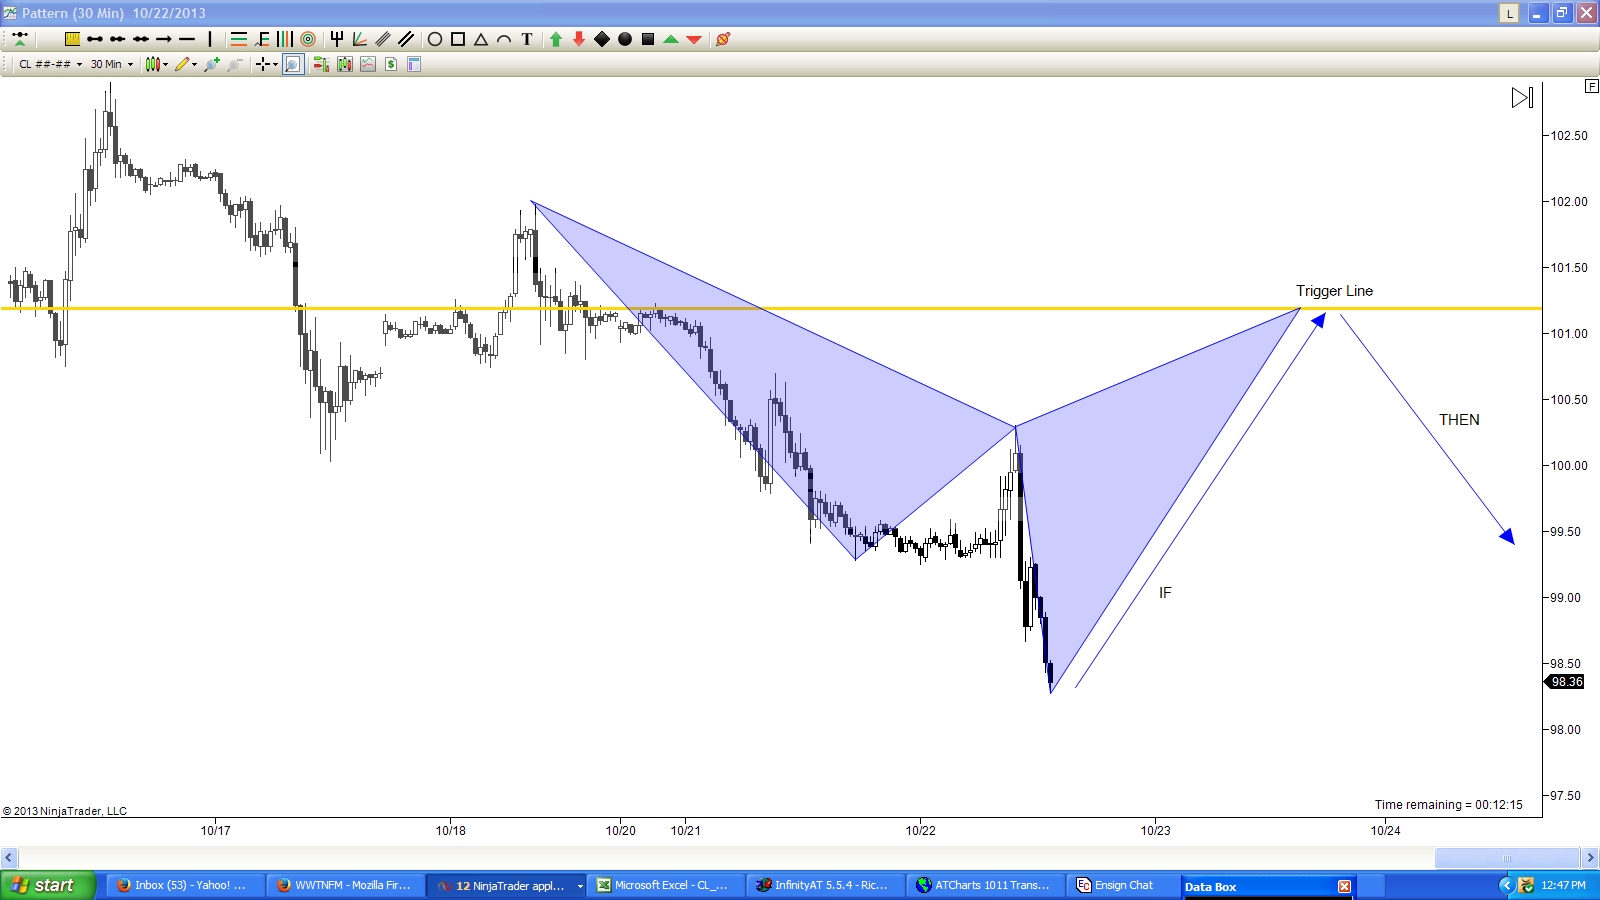Place a green triangle up marker
The image size is (1600, 900).
tap(671, 39)
